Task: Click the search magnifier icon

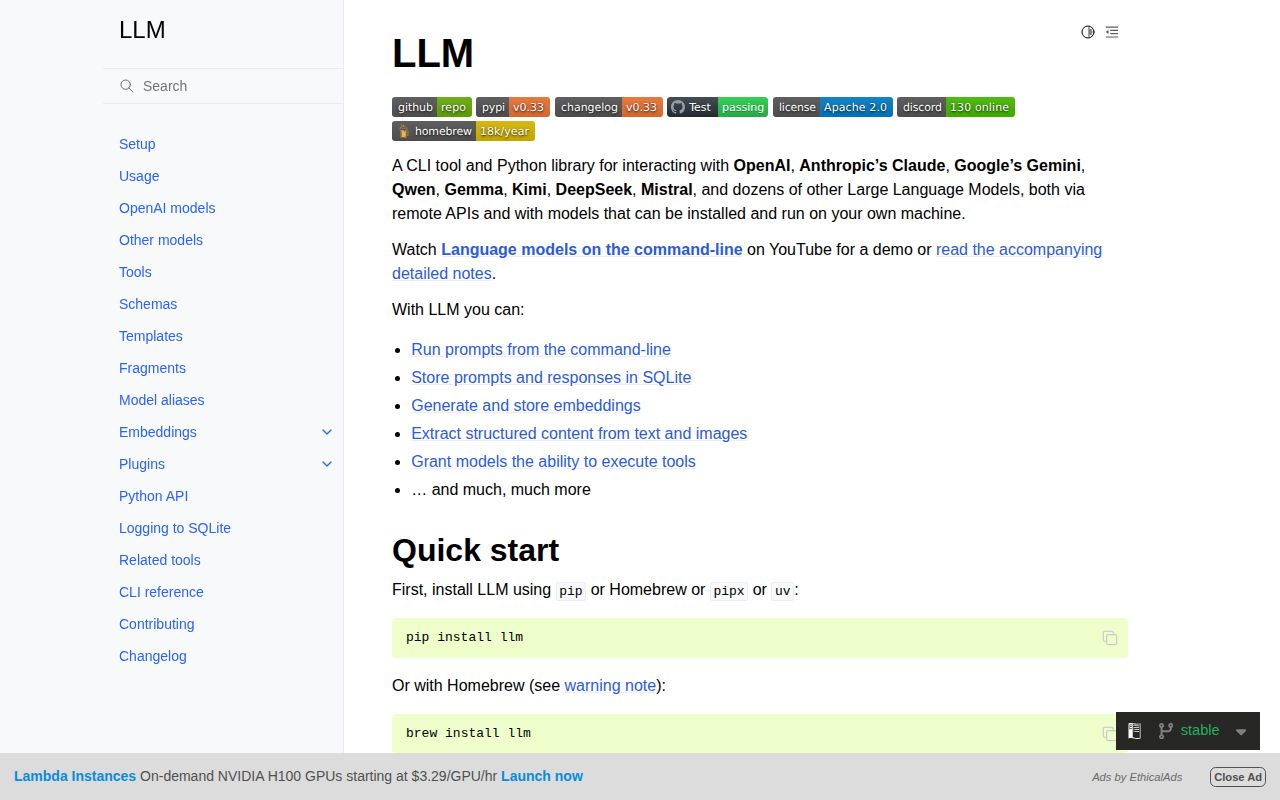Action: tap(127, 86)
